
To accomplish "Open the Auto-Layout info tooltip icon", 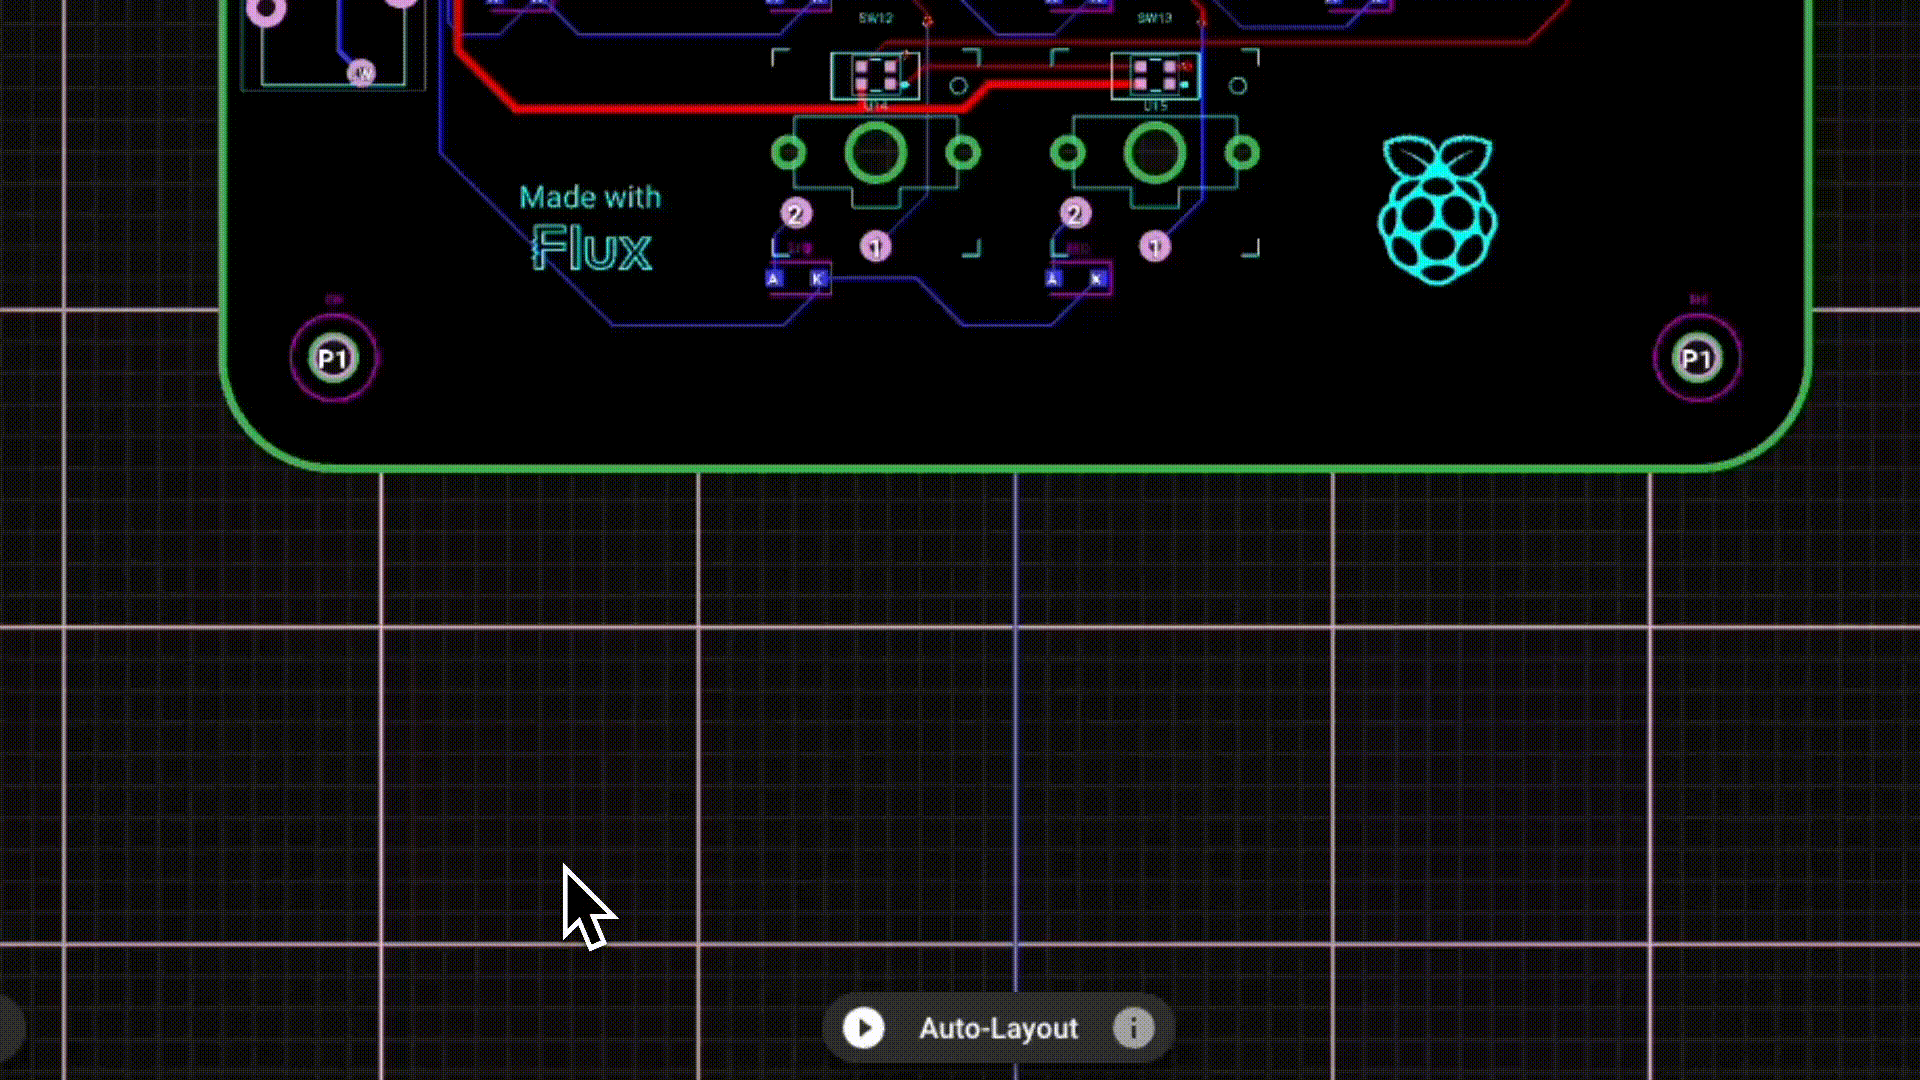I will tap(1133, 1028).
